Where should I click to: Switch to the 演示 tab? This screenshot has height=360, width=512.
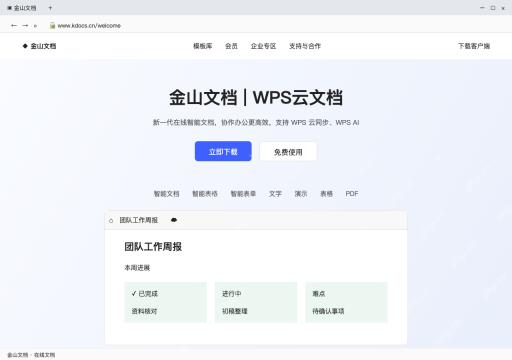tap(301, 194)
